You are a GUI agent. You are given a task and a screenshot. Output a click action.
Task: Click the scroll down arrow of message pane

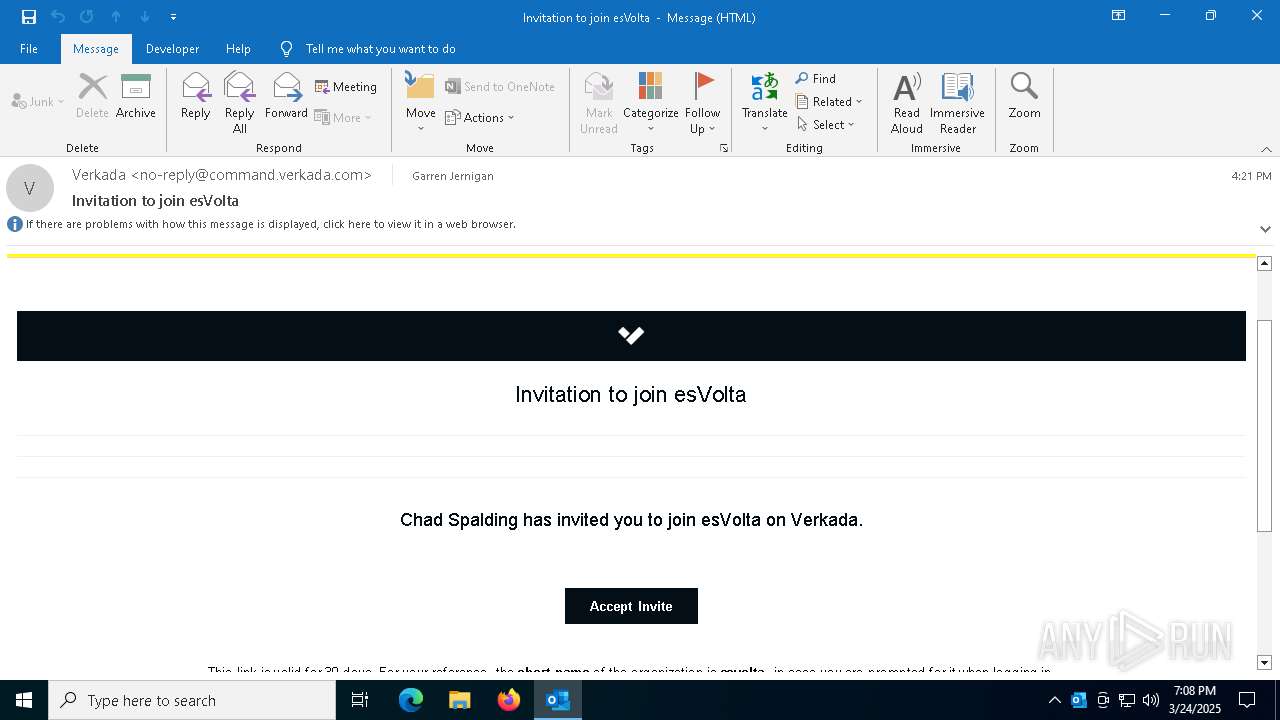point(1264,663)
